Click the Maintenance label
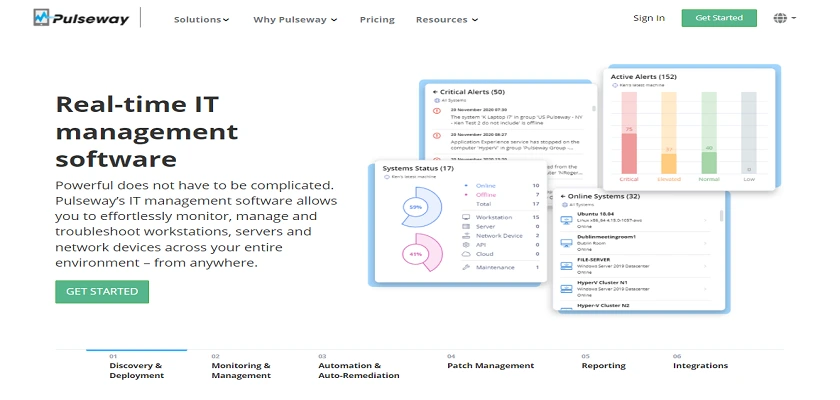Screen dimensions: 840x400 pyautogui.click(x=495, y=267)
